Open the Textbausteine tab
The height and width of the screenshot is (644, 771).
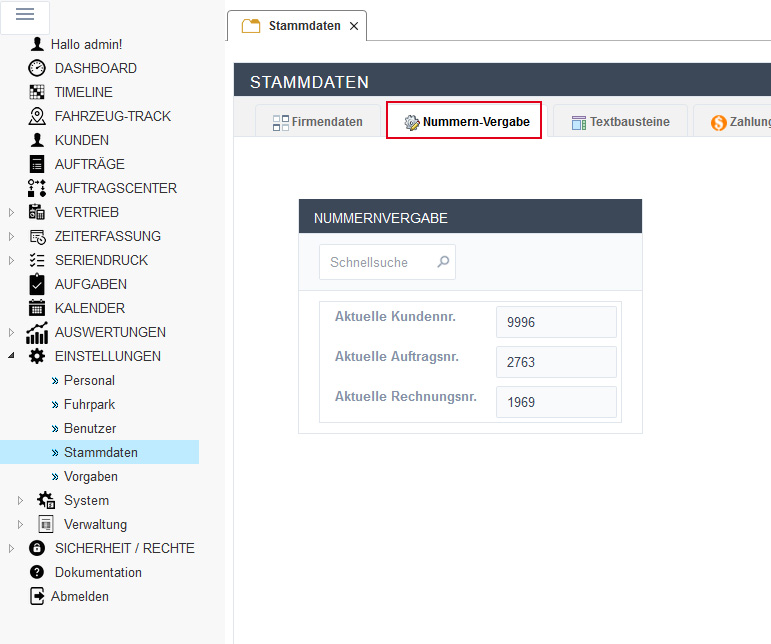619,122
